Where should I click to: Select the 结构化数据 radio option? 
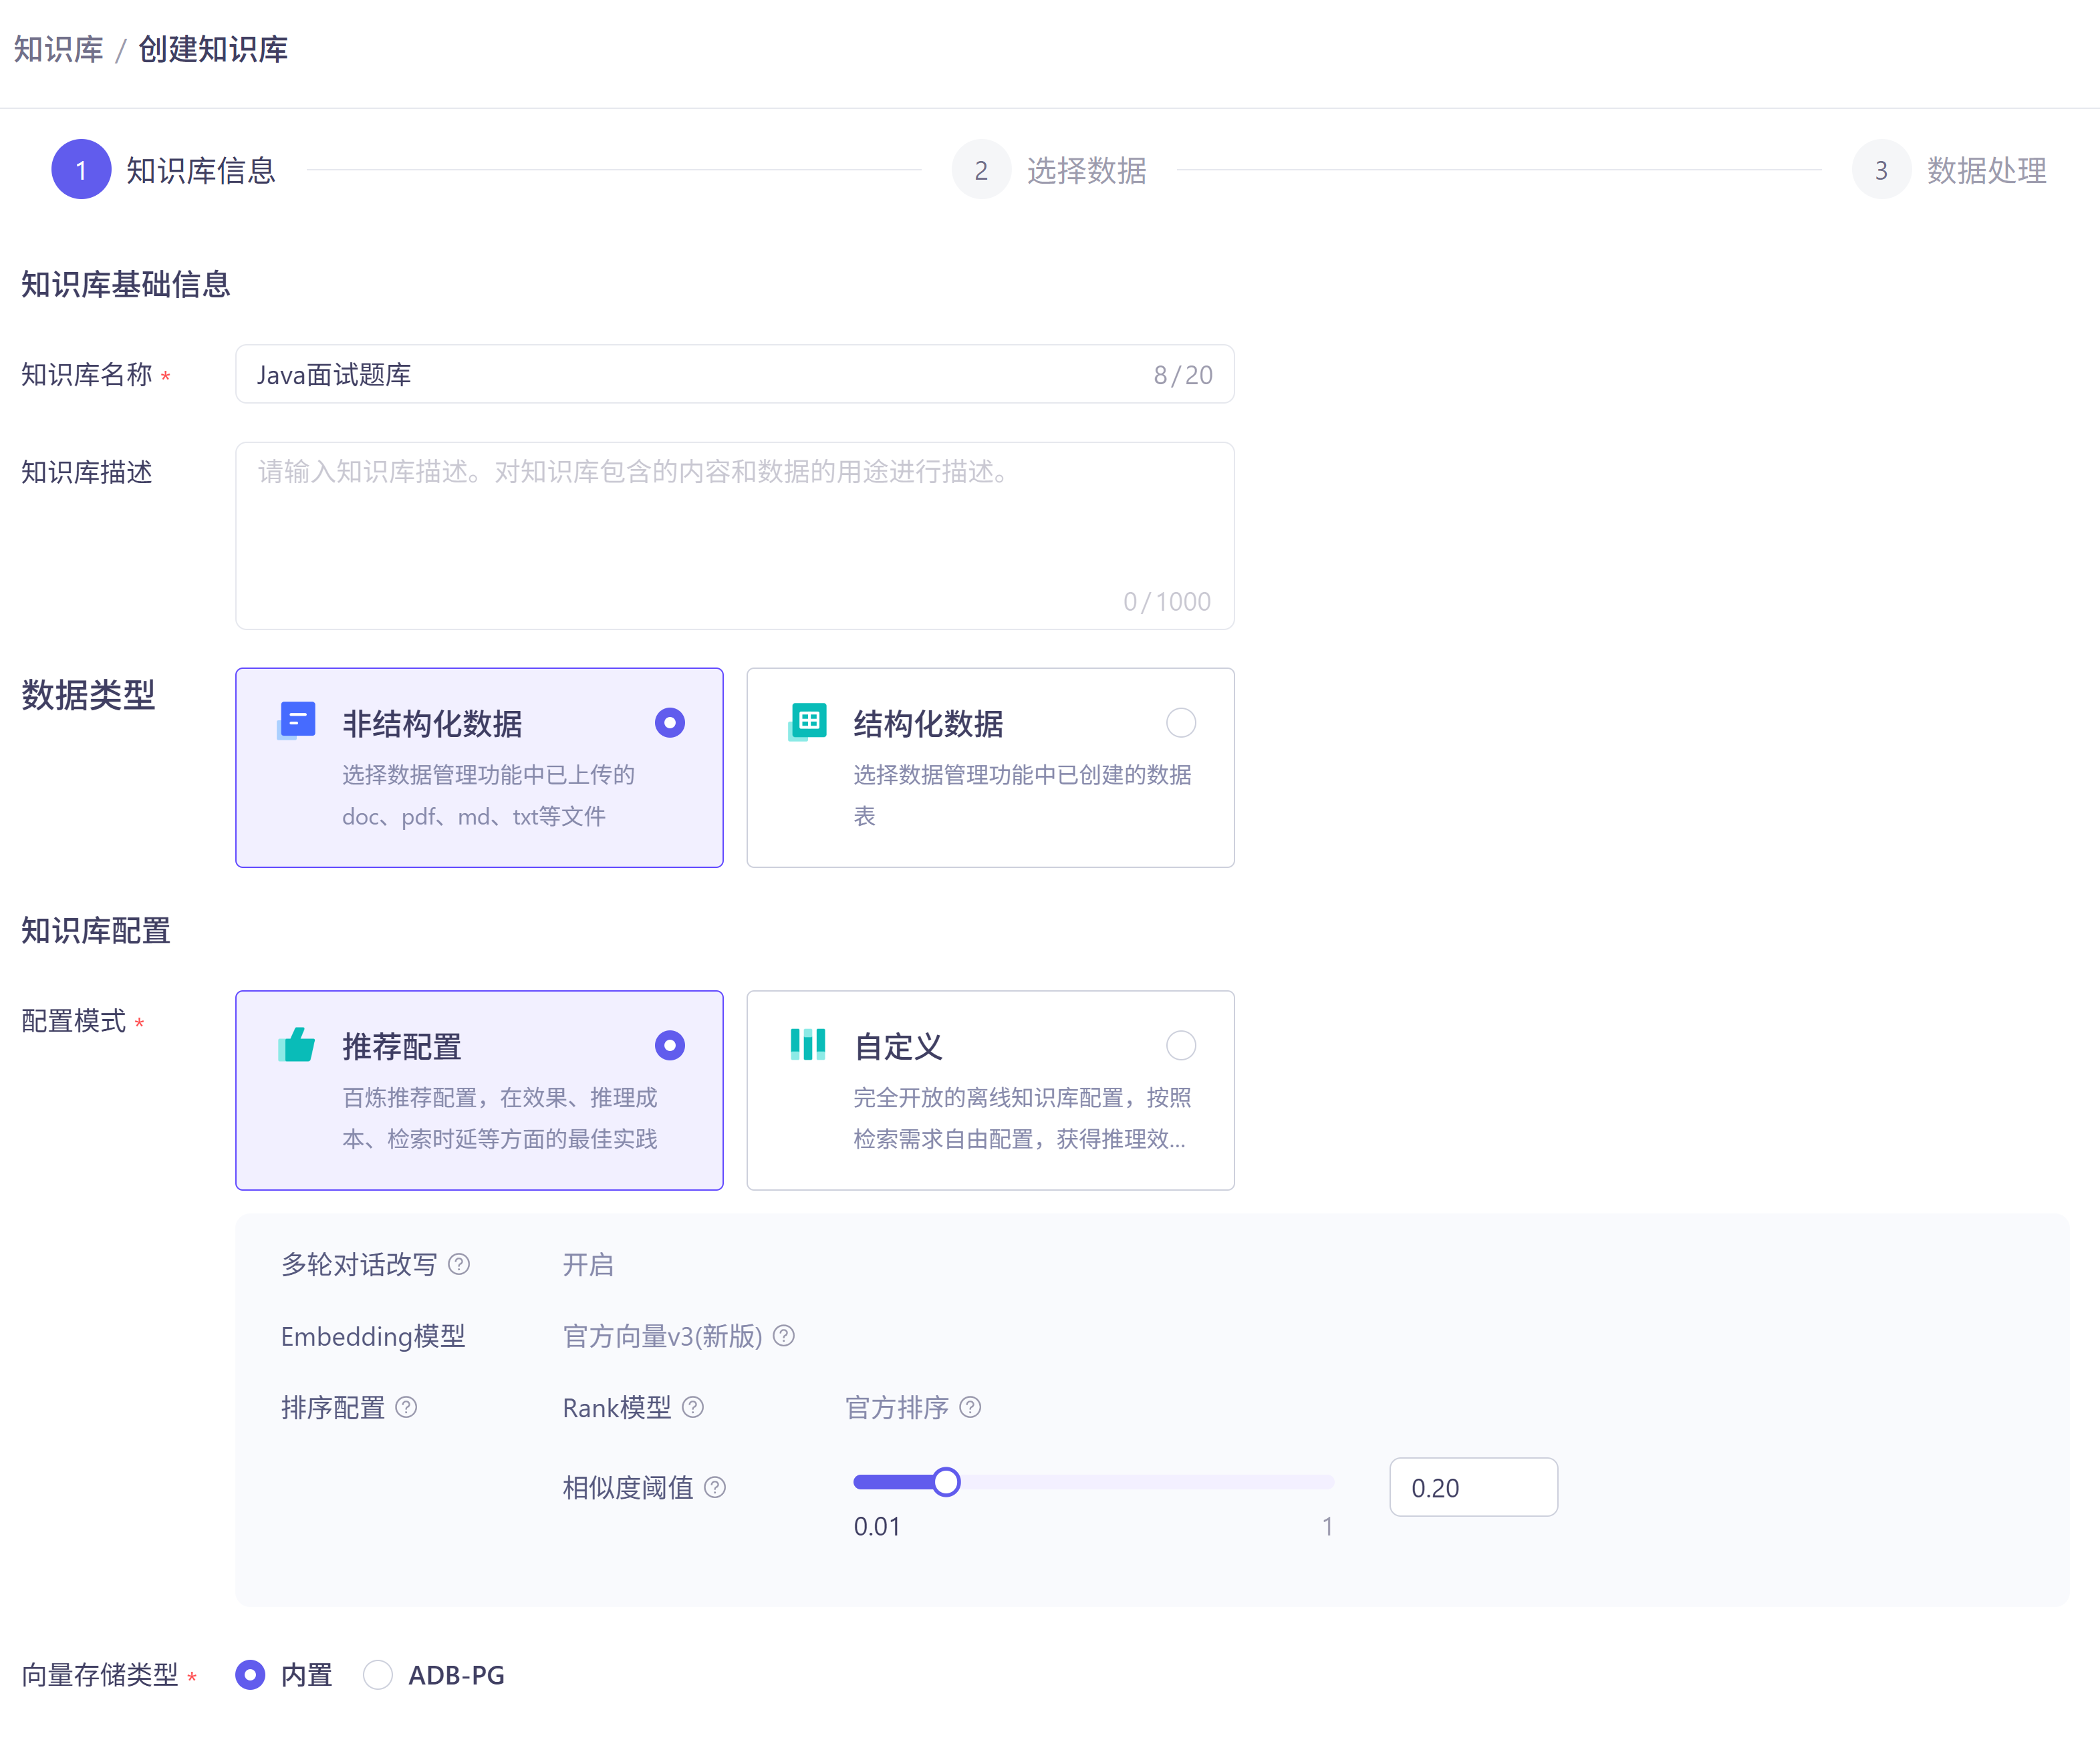coord(1181,723)
